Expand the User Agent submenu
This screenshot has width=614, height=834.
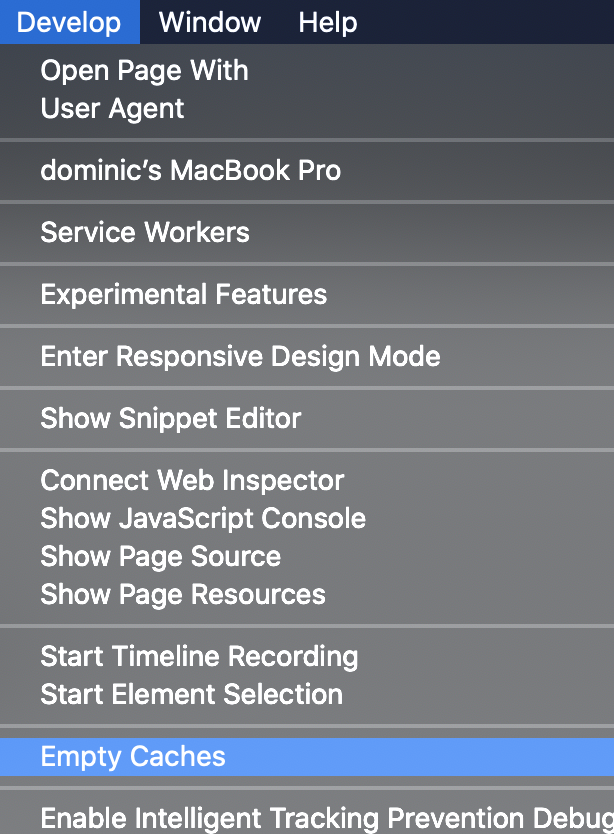[112, 109]
